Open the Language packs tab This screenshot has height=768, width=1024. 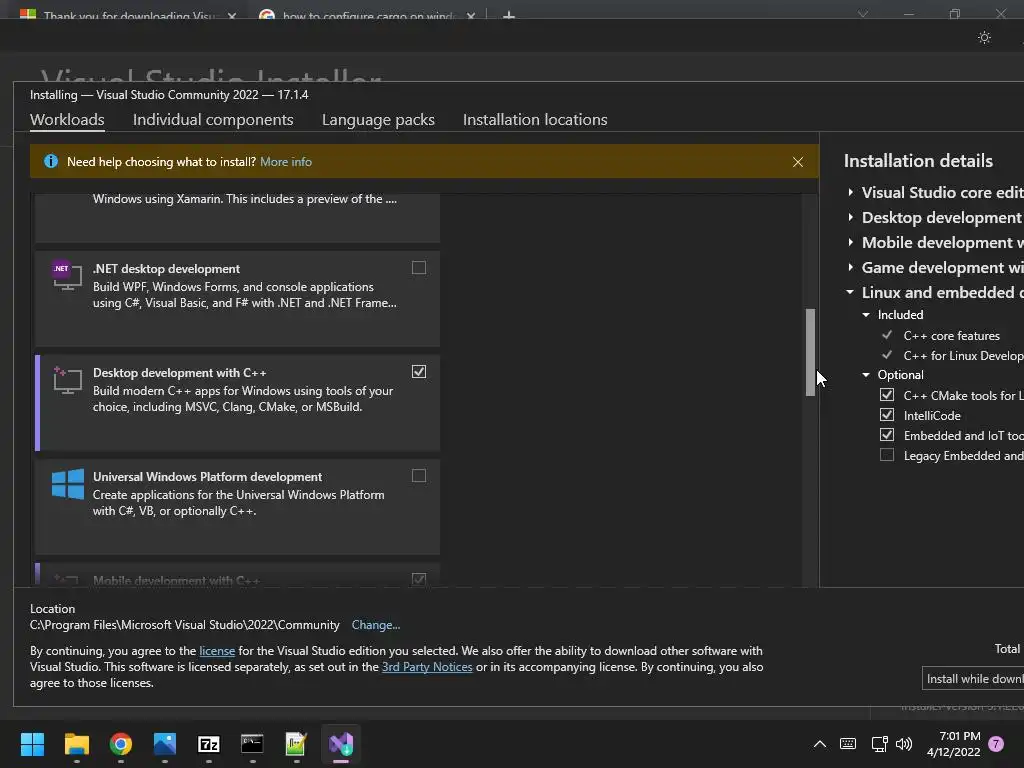tap(378, 120)
